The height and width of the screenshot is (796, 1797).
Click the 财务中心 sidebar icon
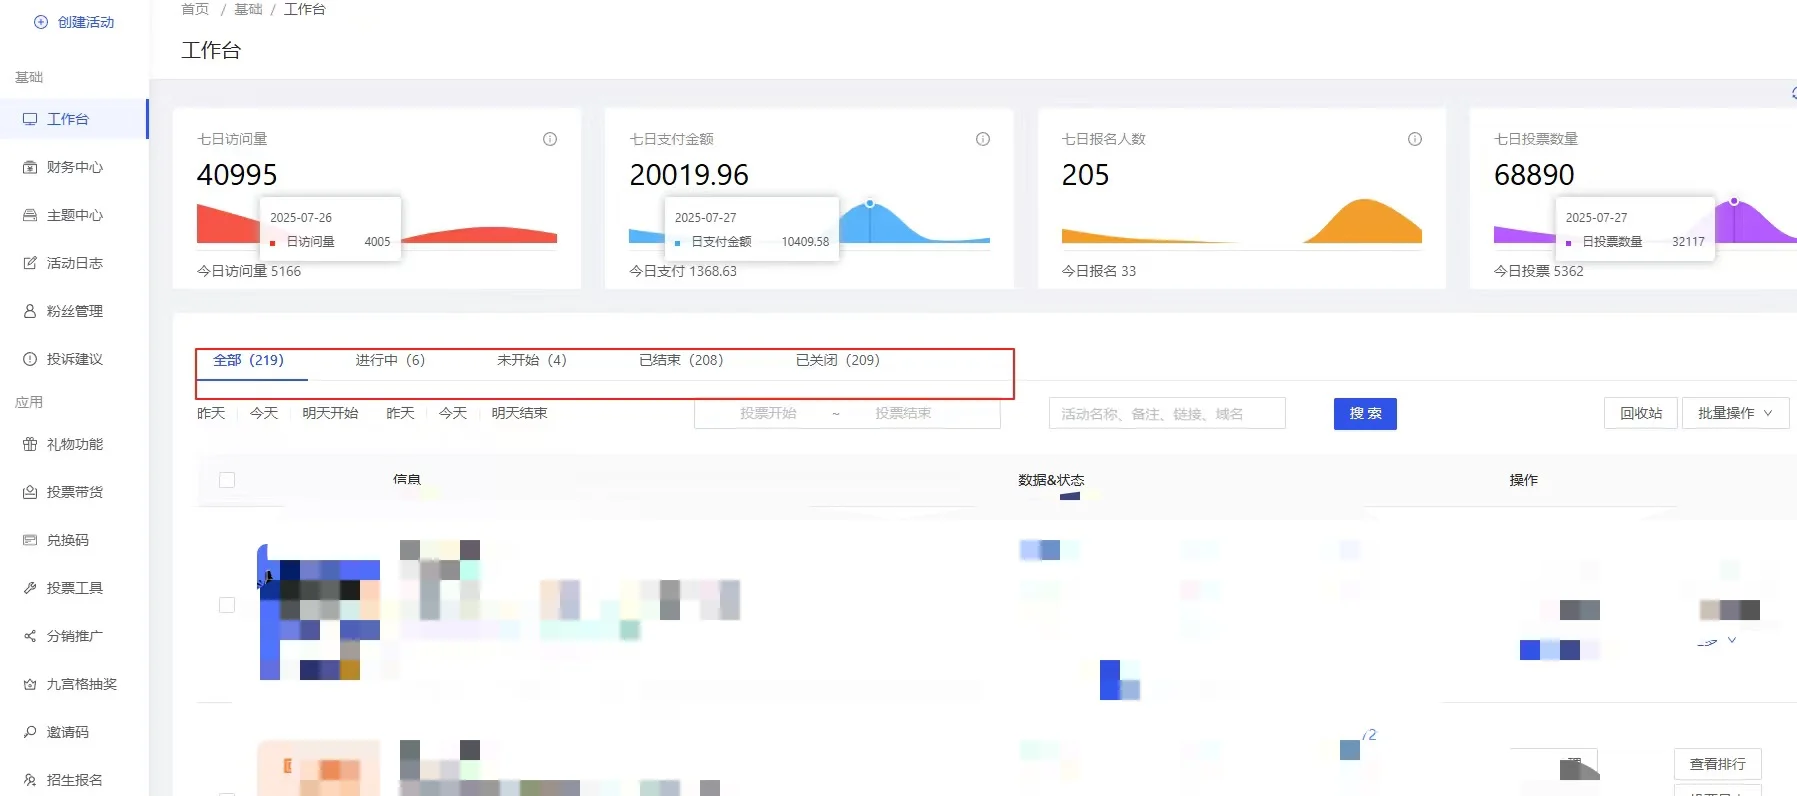(x=30, y=167)
